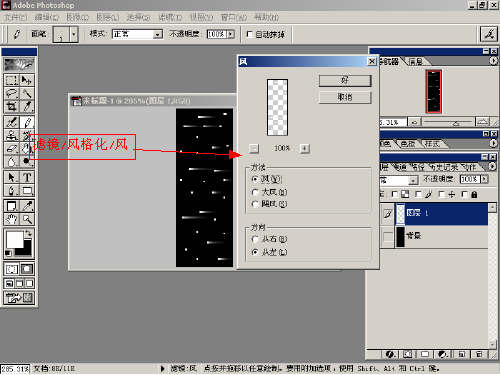This screenshot has height=375, width=500.
Task: Select the Crop tool
Action: [11, 106]
